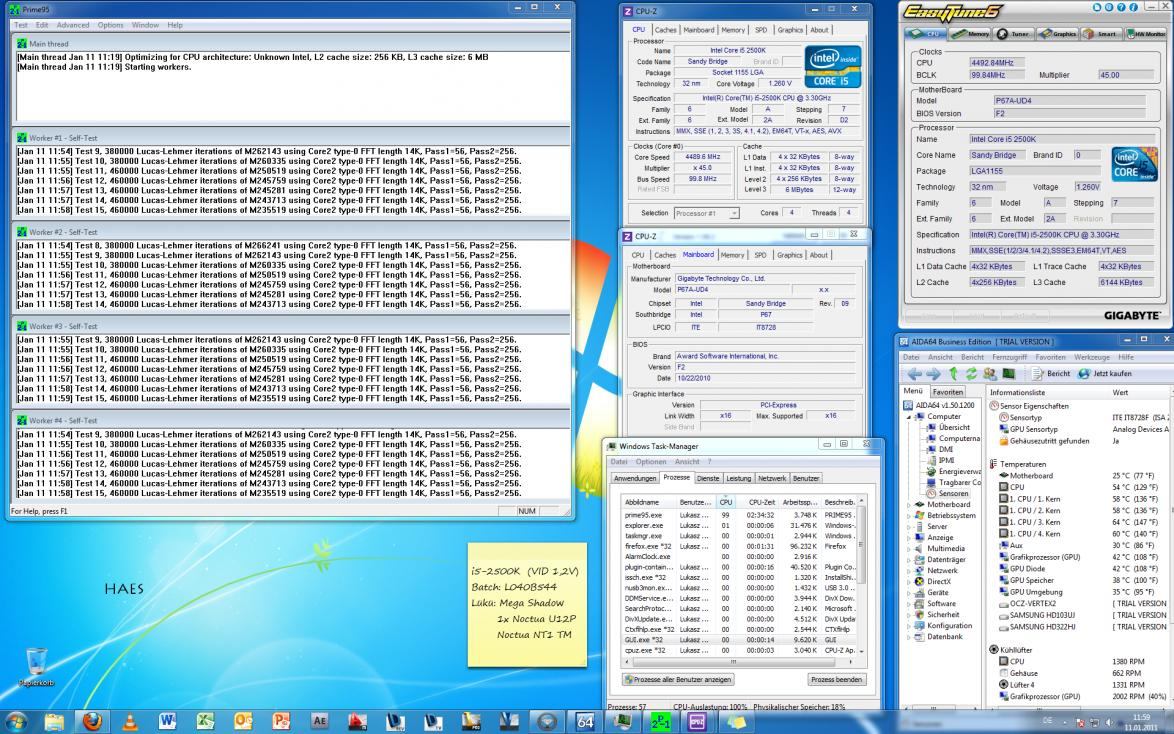Click Jetzt kaufen label in AIDA64 toolbar

tap(1113, 374)
